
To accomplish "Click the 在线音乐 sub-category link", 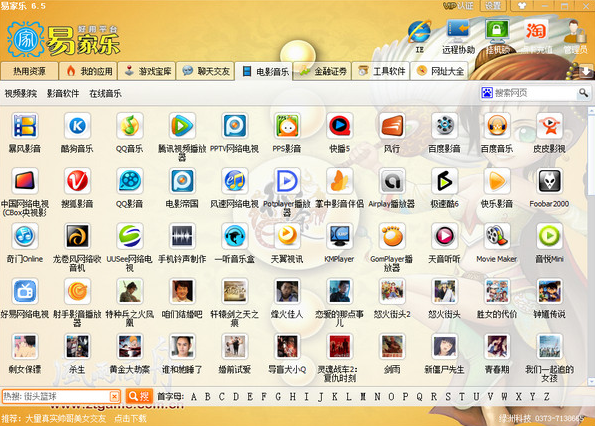I will [105, 94].
